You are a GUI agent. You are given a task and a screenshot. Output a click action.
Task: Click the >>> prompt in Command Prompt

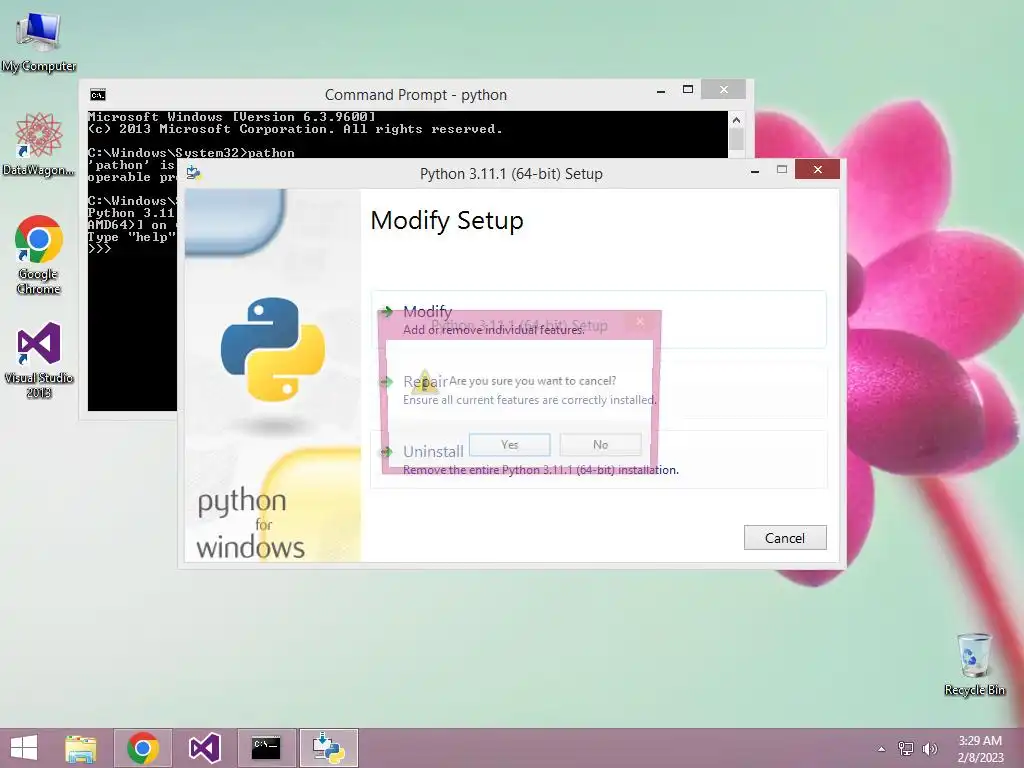coord(99,249)
